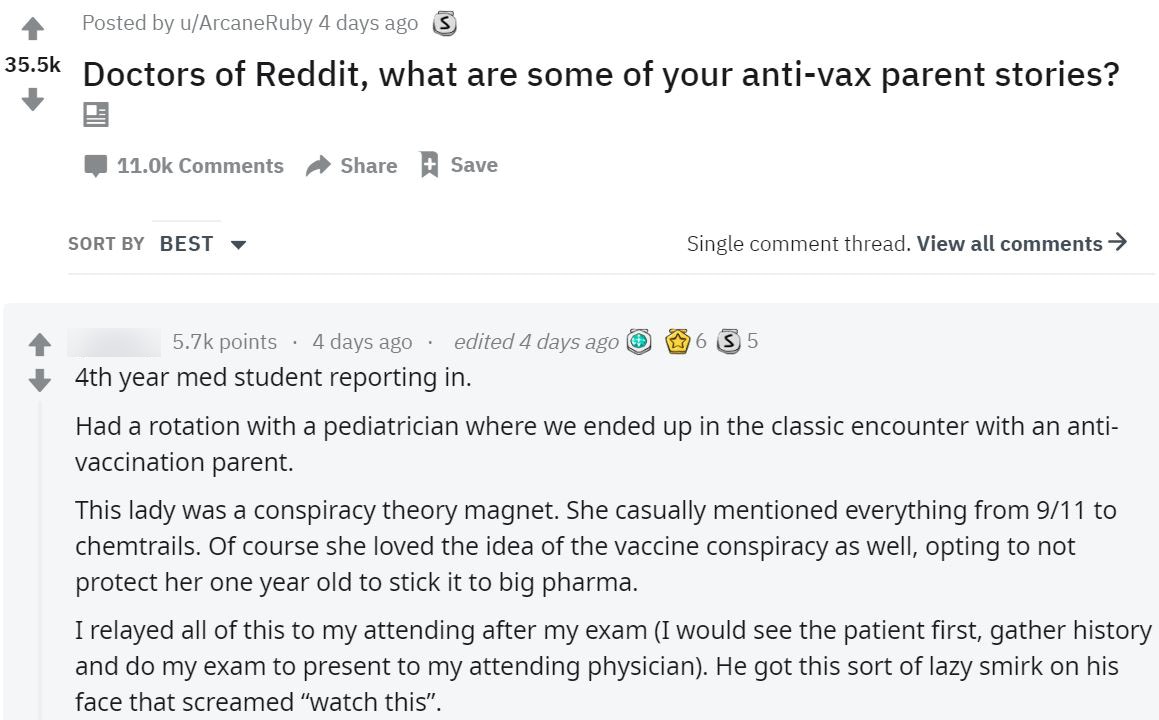Open the 11.0k Comments section
This screenshot has height=720, width=1159.
pyautogui.click(x=184, y=166)
